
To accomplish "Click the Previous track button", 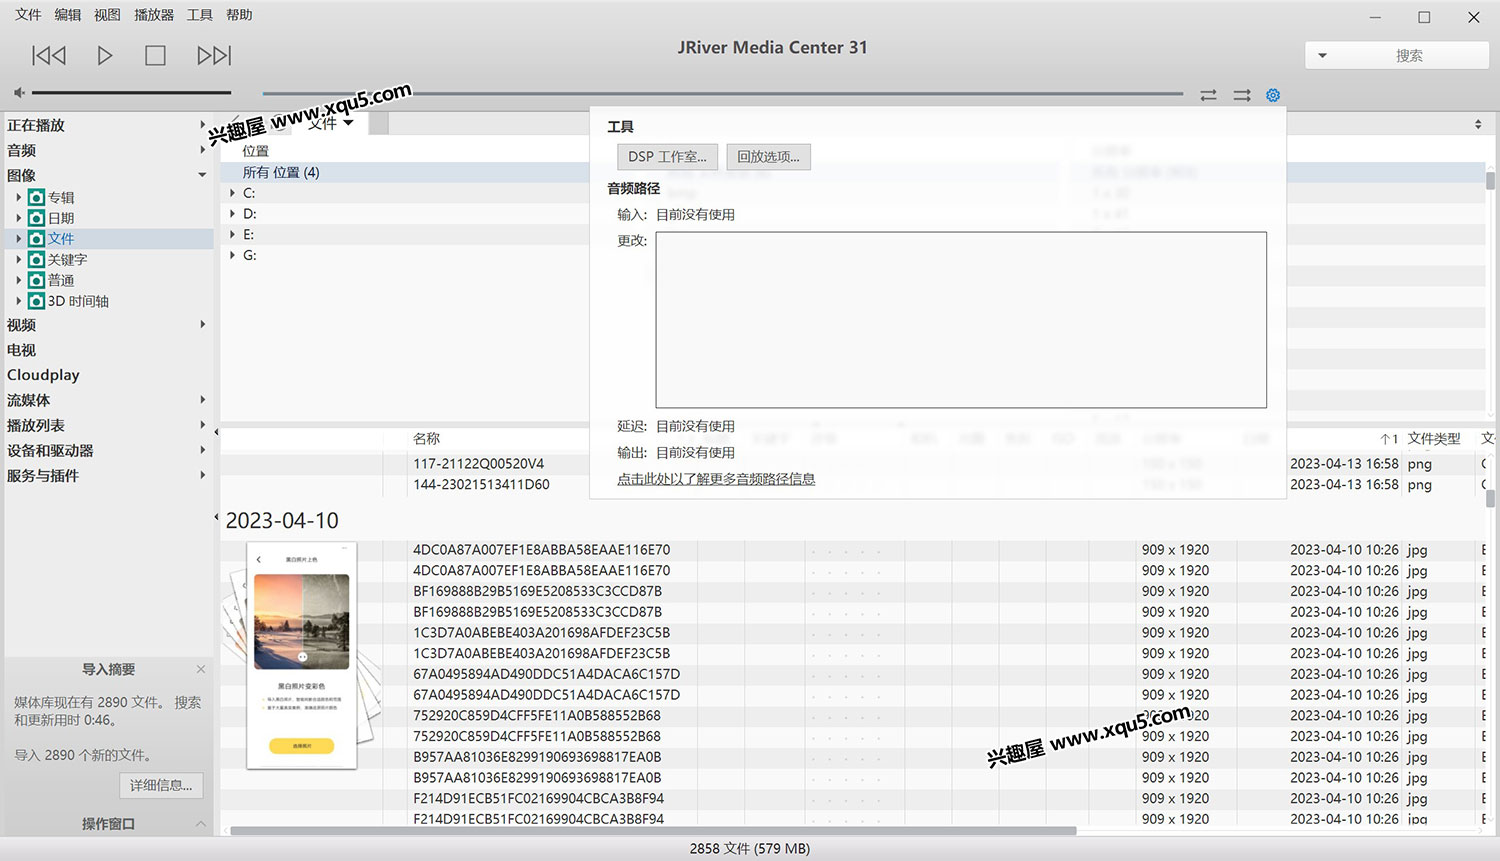I will point(49,55).
